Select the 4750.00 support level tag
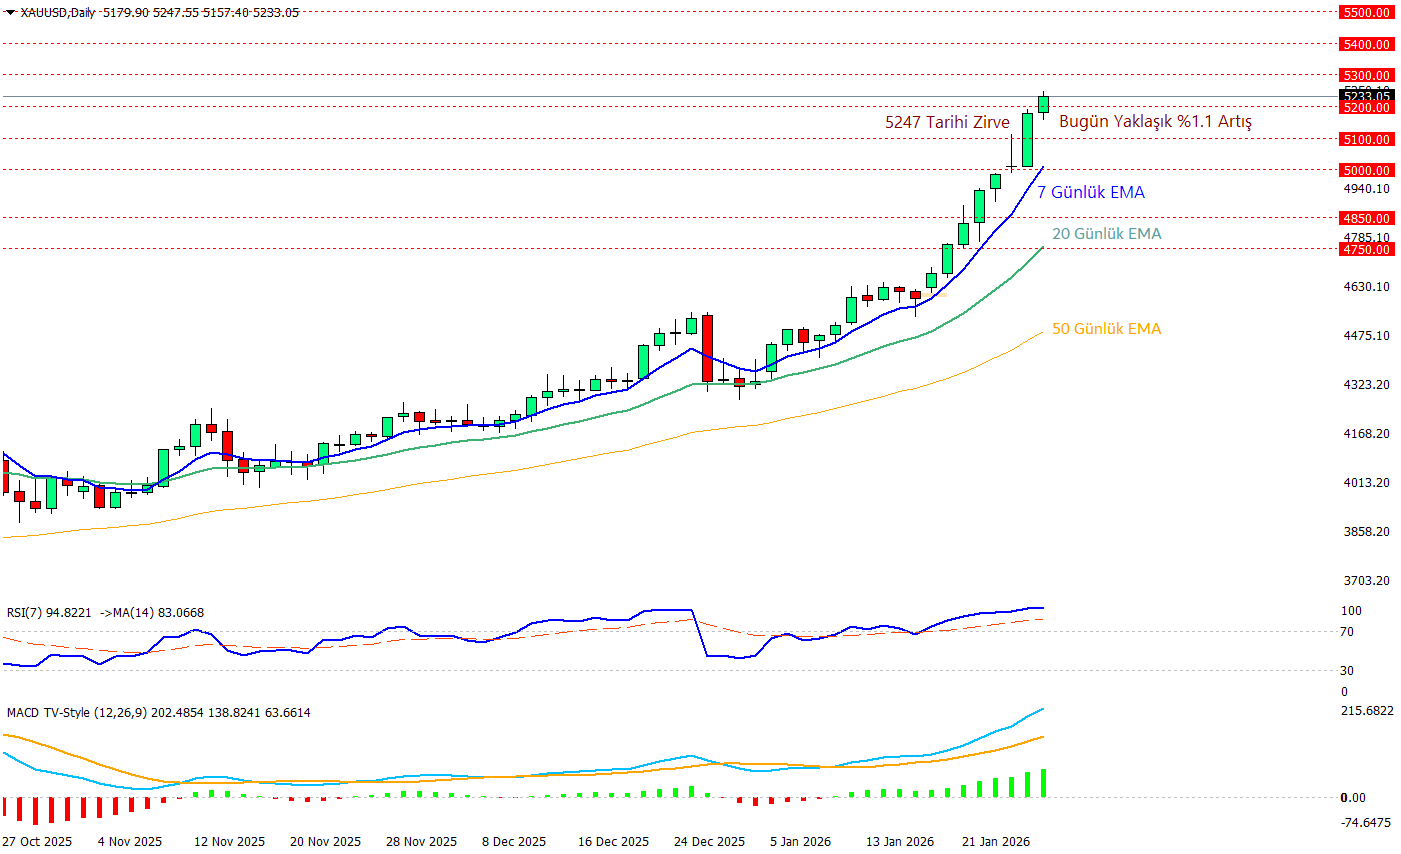This screenshot has width=1401, height=854. pos(1366,249)
